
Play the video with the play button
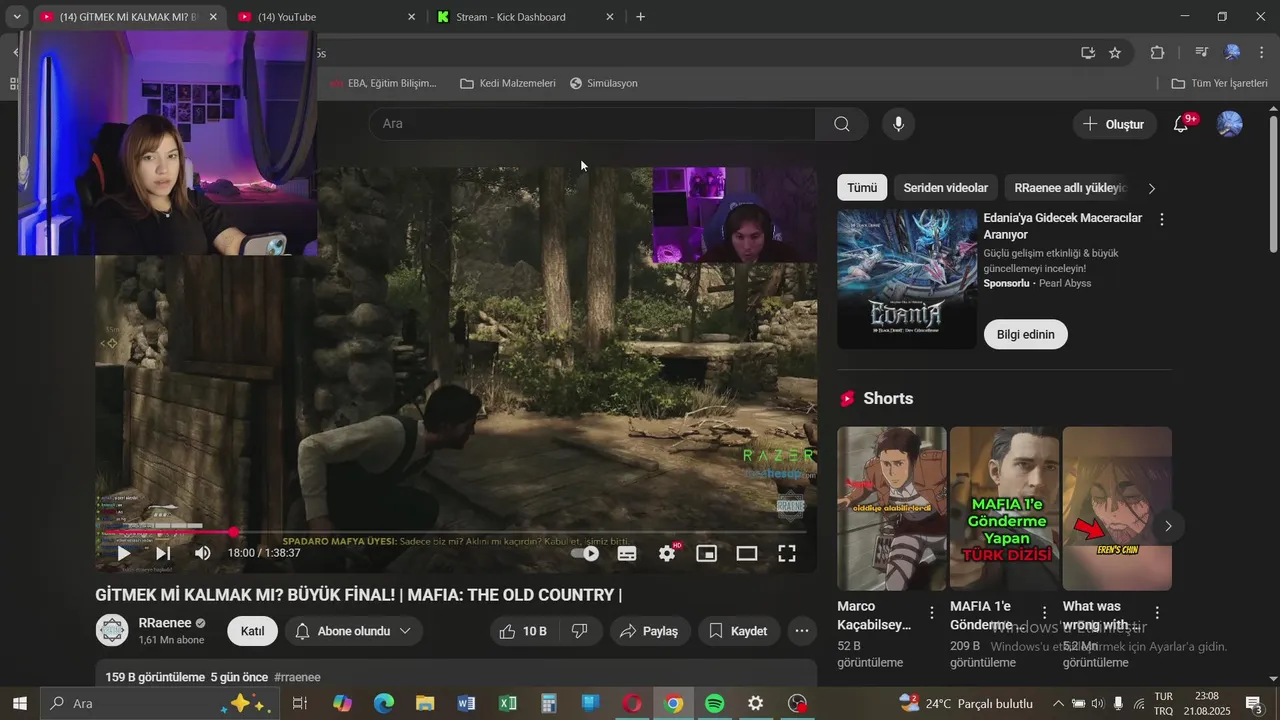click(124, 553)
